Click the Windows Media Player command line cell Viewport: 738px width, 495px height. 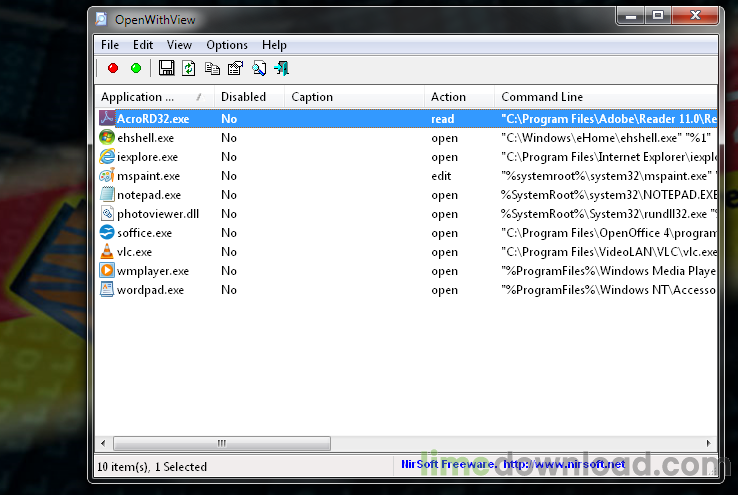tap(609, 271)
